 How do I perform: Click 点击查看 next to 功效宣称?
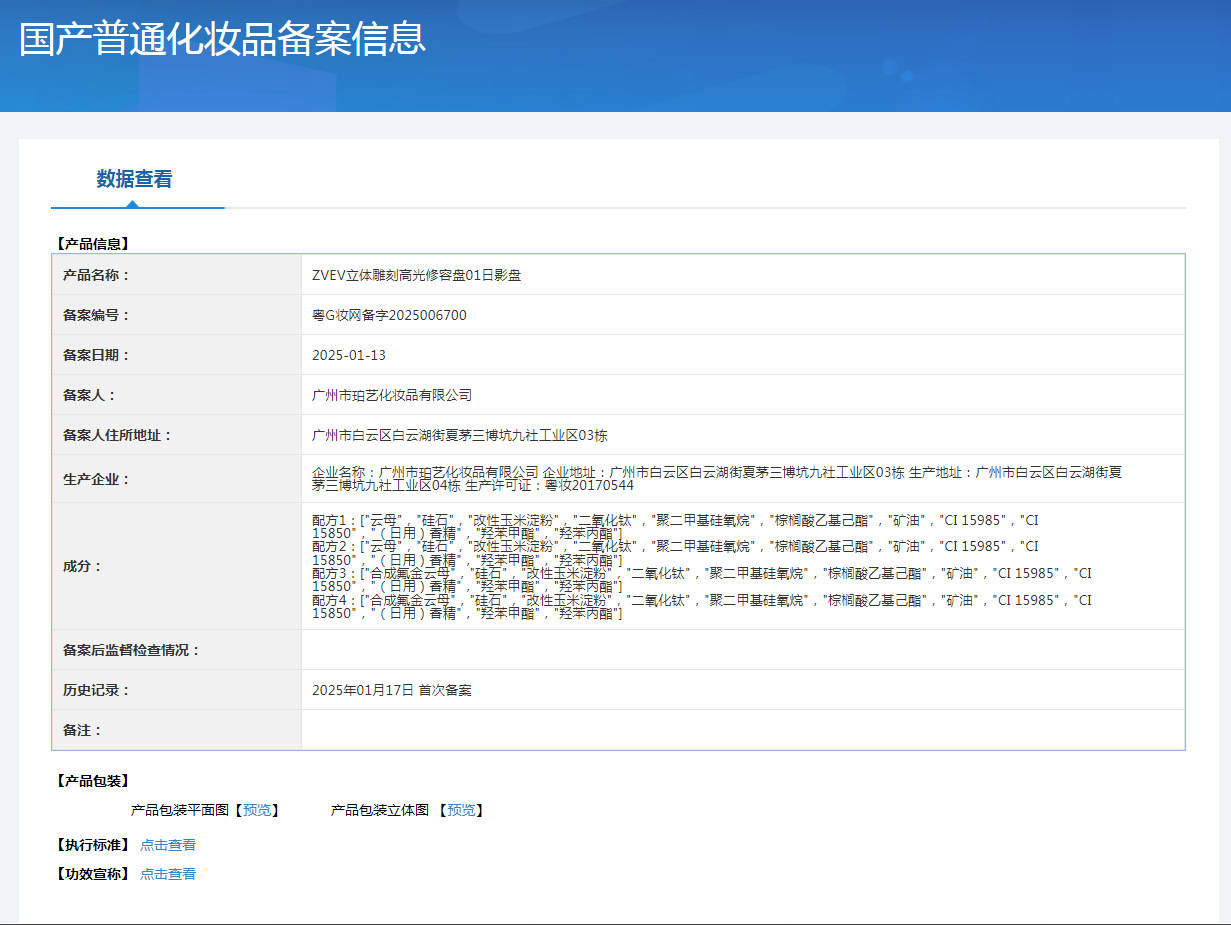point(168,874)
